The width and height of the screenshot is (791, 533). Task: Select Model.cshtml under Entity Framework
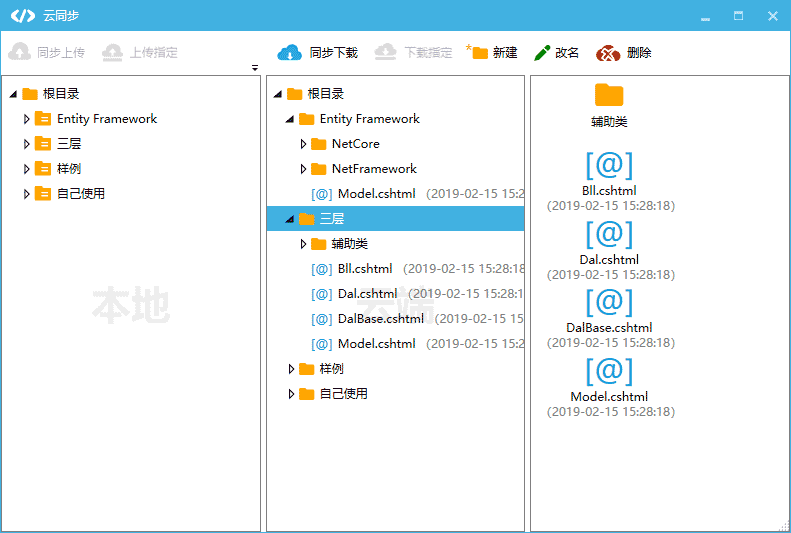376,194
